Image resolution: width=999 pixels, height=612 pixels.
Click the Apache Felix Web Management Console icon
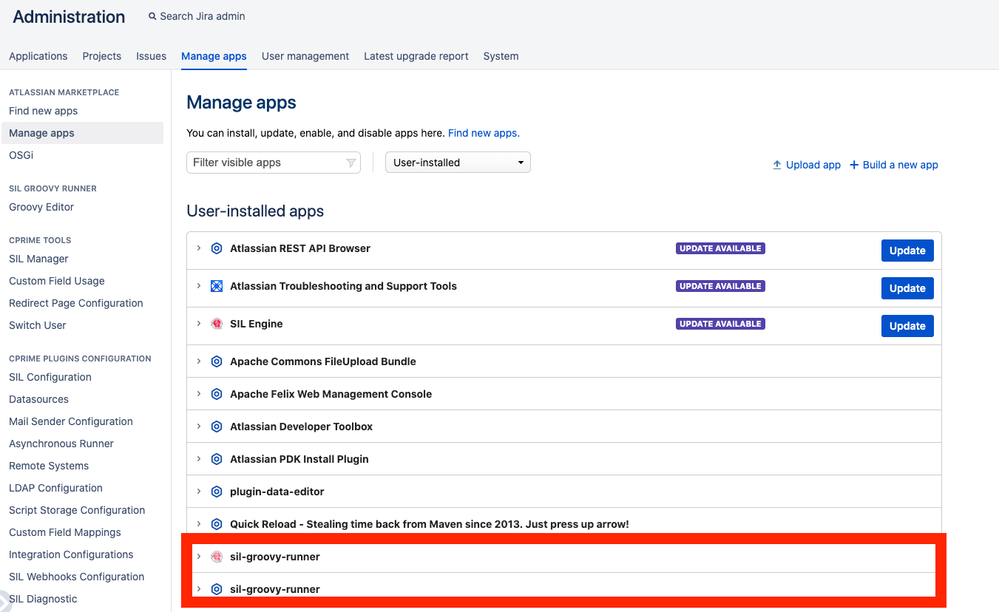pyautogui.click(x=217, y=394)
